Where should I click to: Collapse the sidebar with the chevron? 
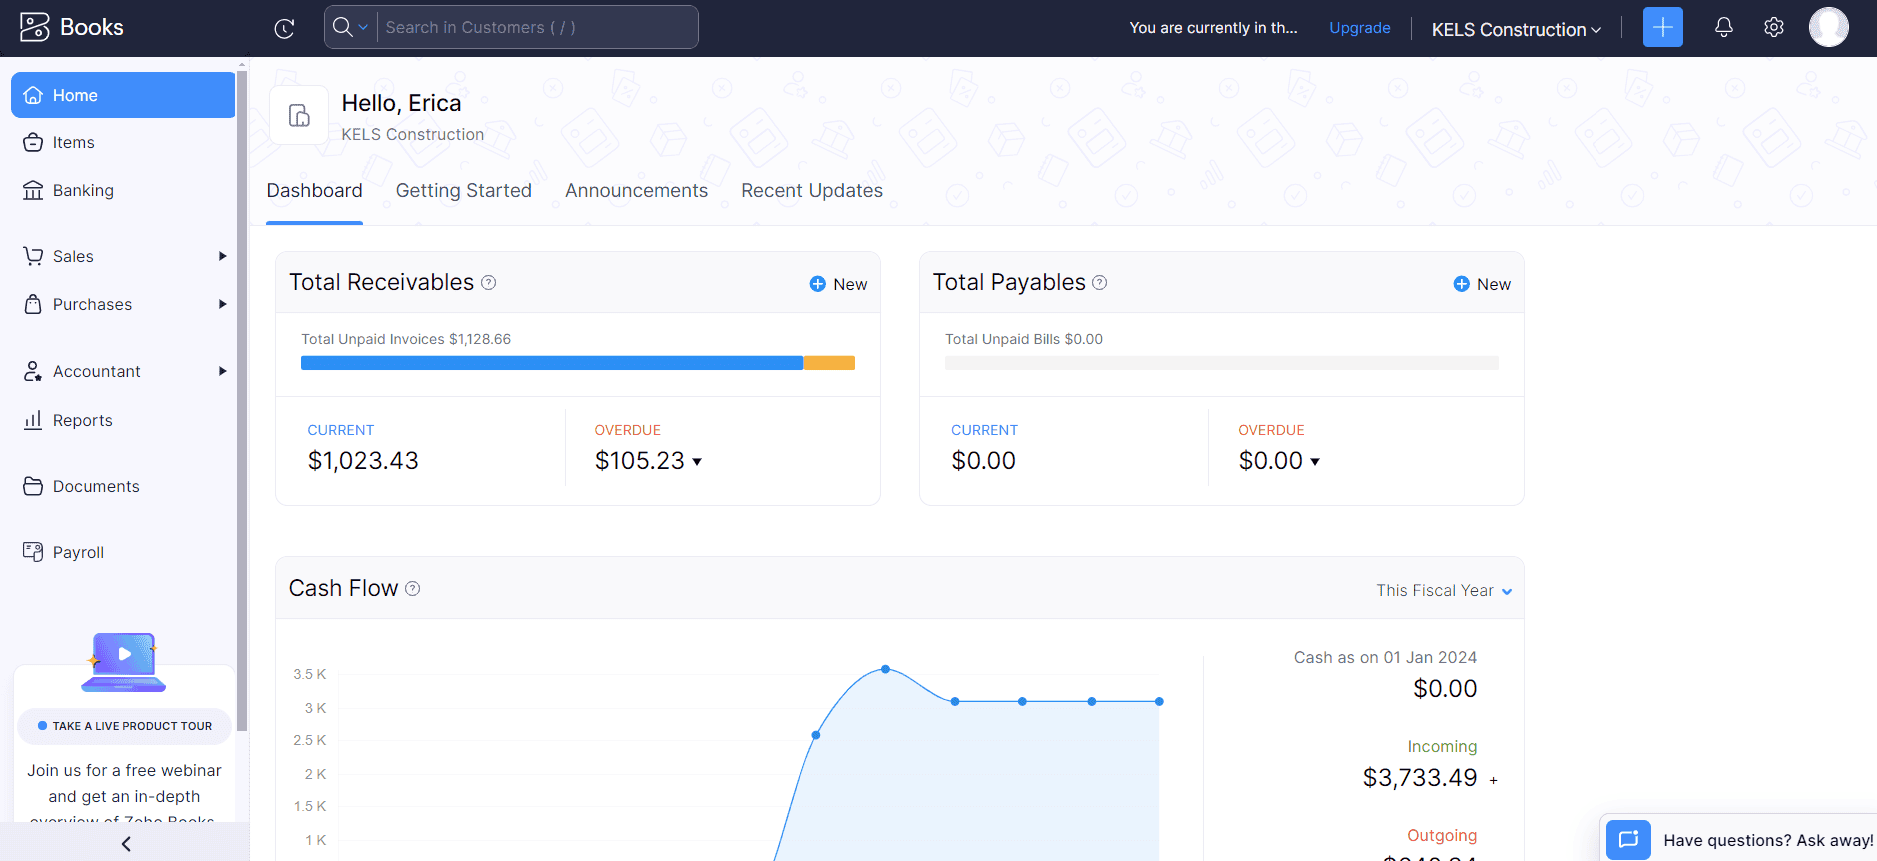click(x=126, y=844)
